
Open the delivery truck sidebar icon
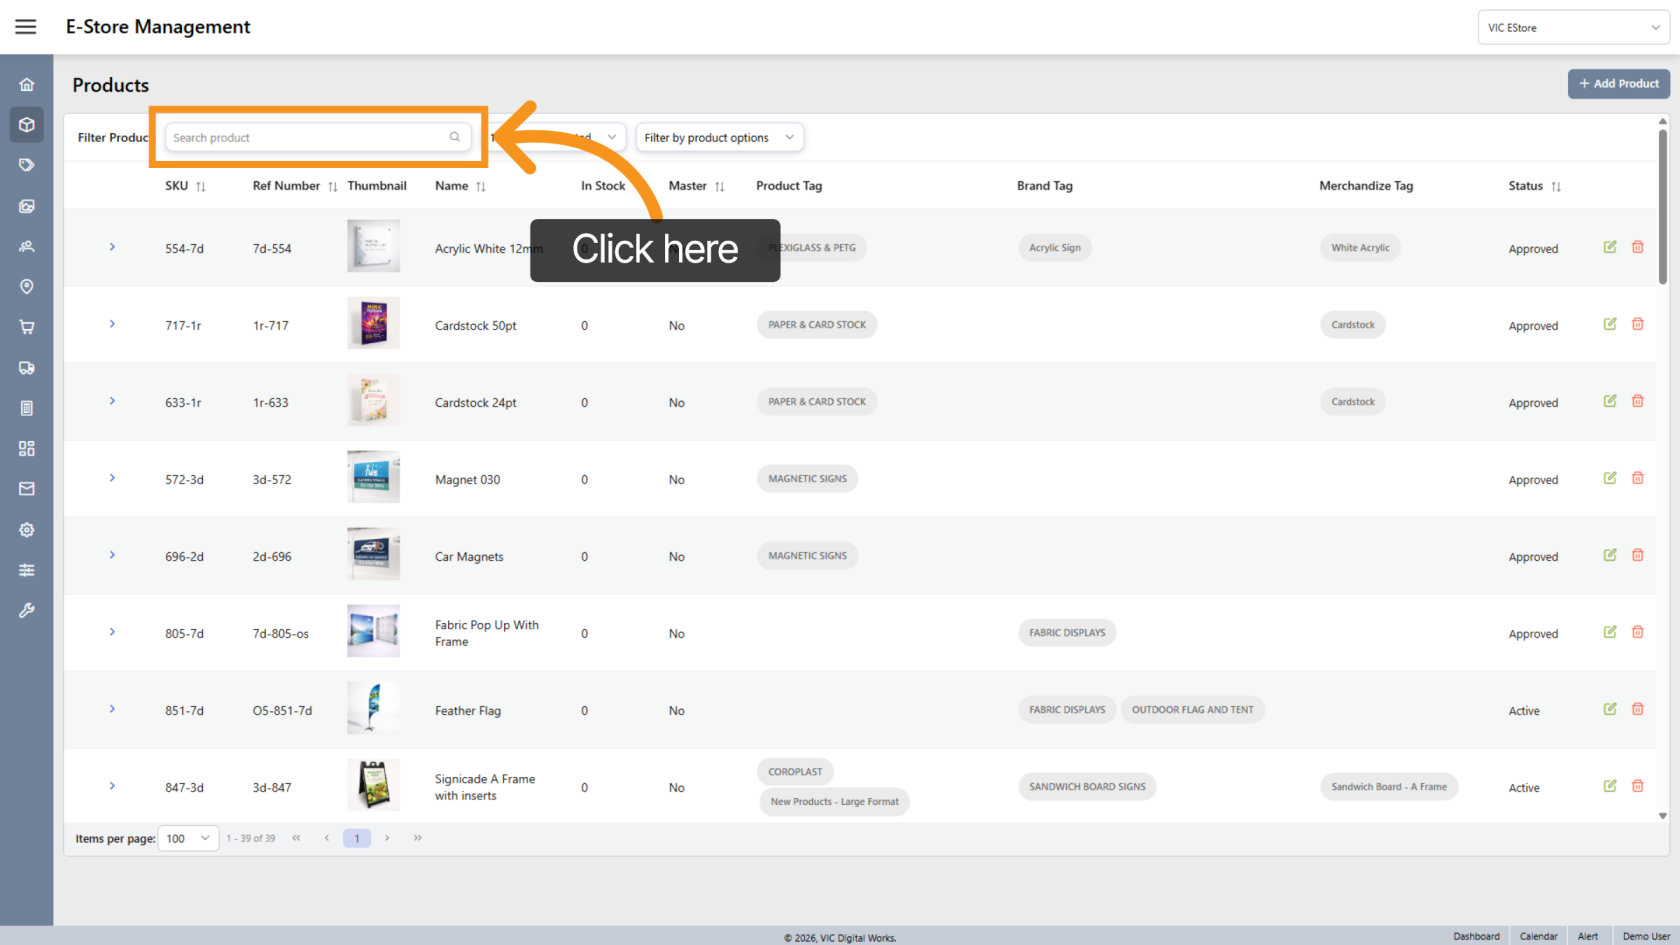point(27,368)
